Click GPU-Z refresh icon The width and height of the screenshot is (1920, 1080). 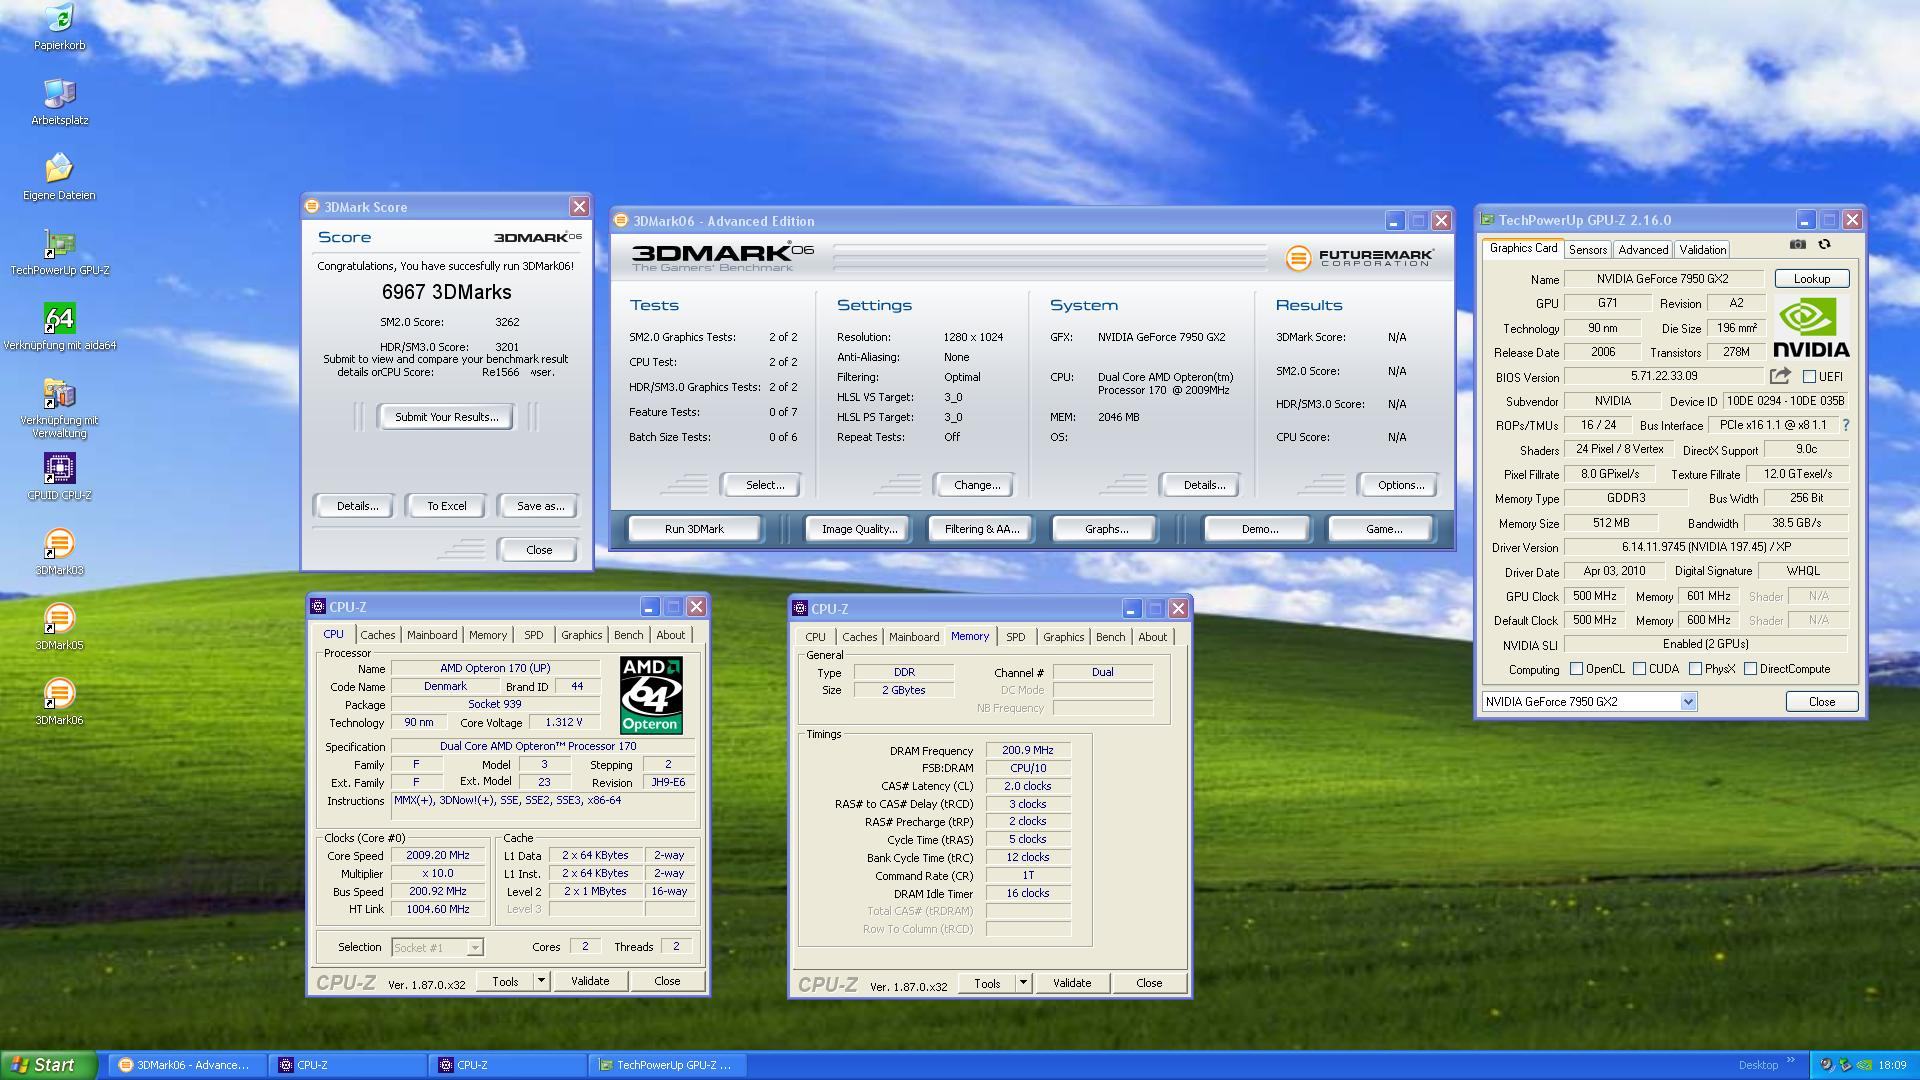1824,244
